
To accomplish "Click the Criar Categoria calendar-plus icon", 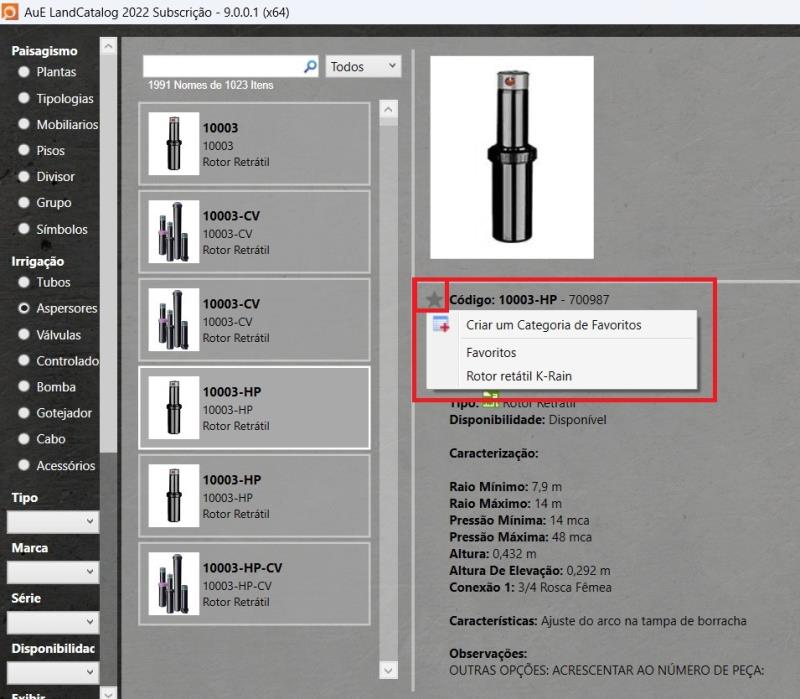I will point(441,324).
